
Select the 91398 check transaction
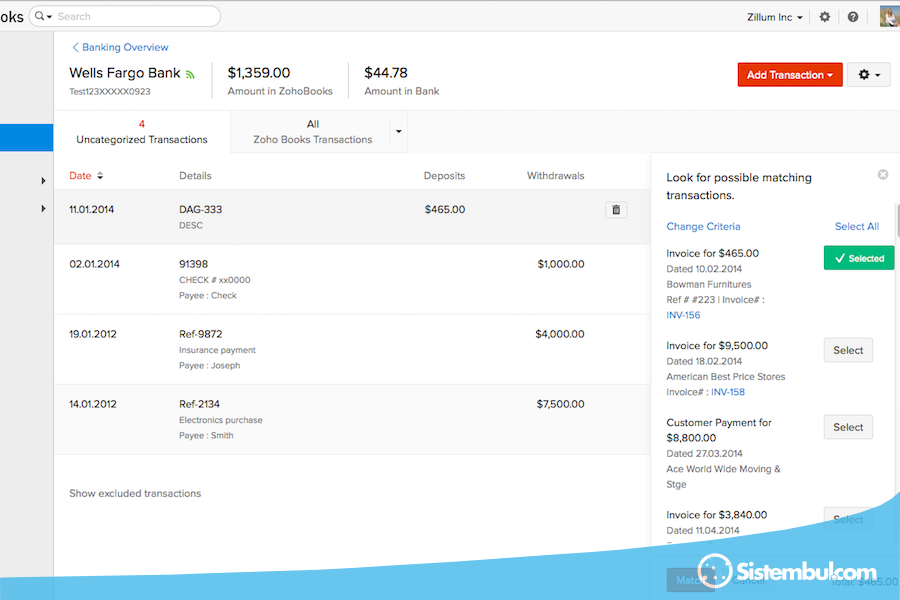tap(352, 280)
